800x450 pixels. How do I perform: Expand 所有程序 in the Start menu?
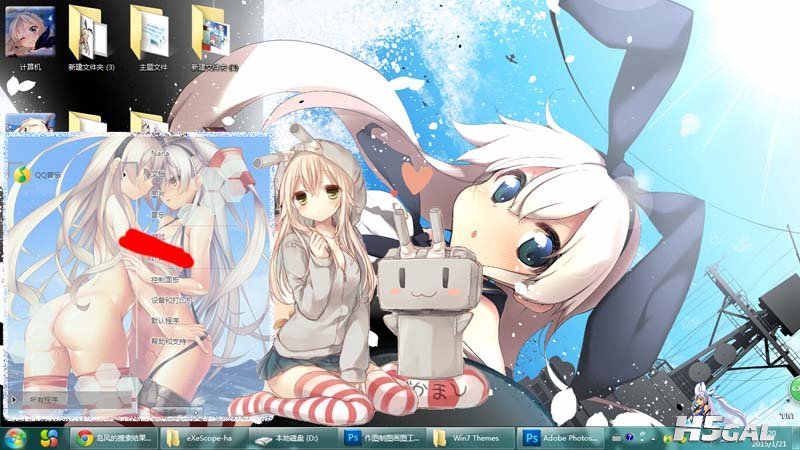click(45, 398)
